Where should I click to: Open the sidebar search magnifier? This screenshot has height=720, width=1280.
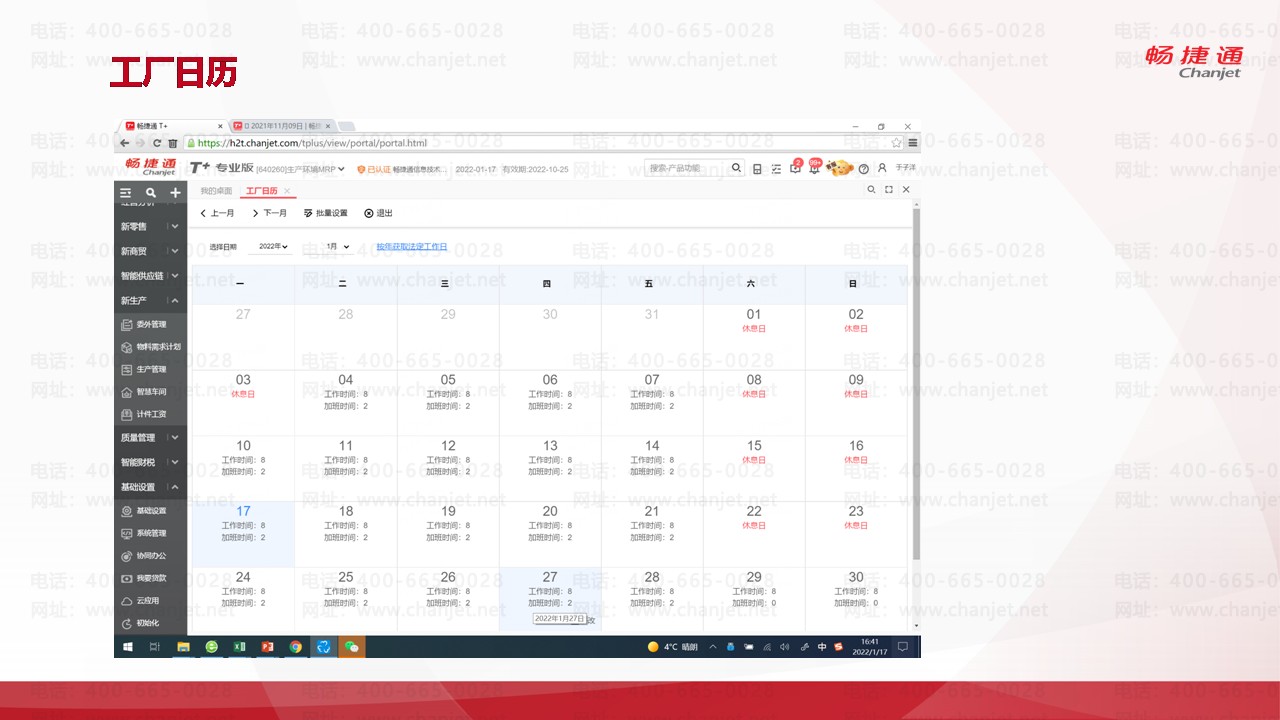coord(151,193)
